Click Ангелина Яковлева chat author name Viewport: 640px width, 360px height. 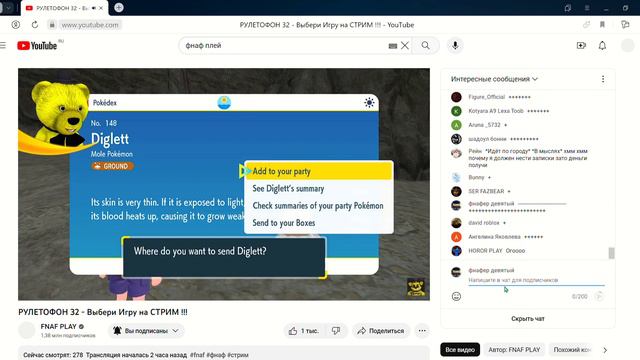(x=494, y=237)
